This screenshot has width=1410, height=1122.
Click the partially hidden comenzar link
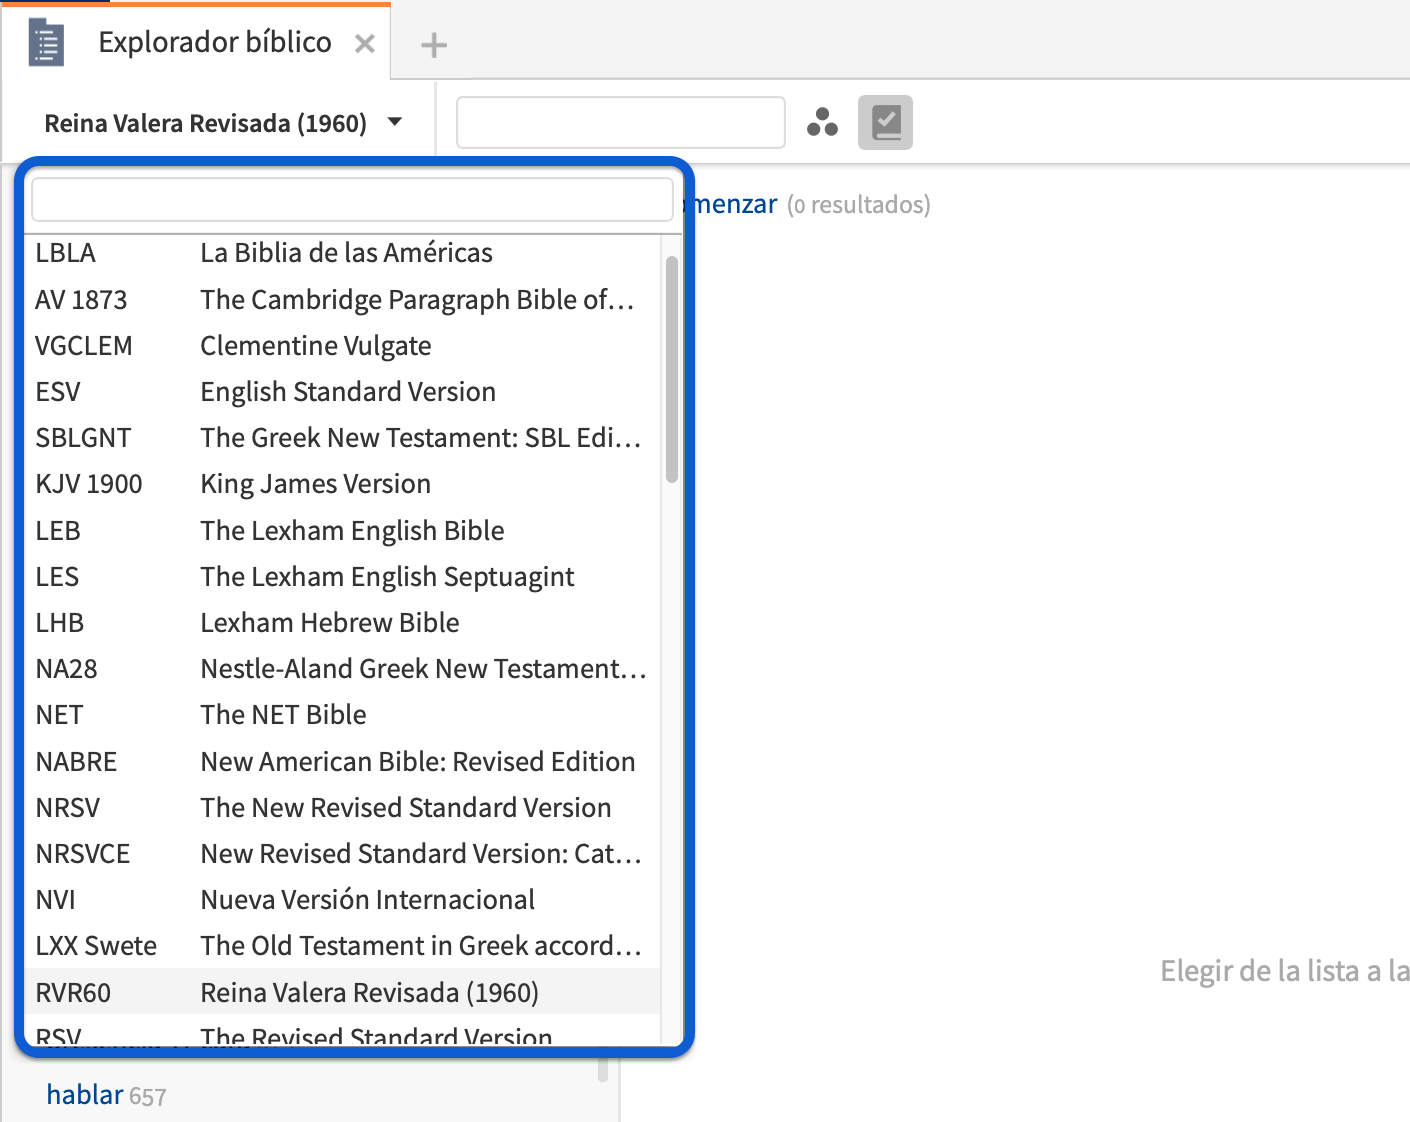pyautogui.click(x=736, y=204)
